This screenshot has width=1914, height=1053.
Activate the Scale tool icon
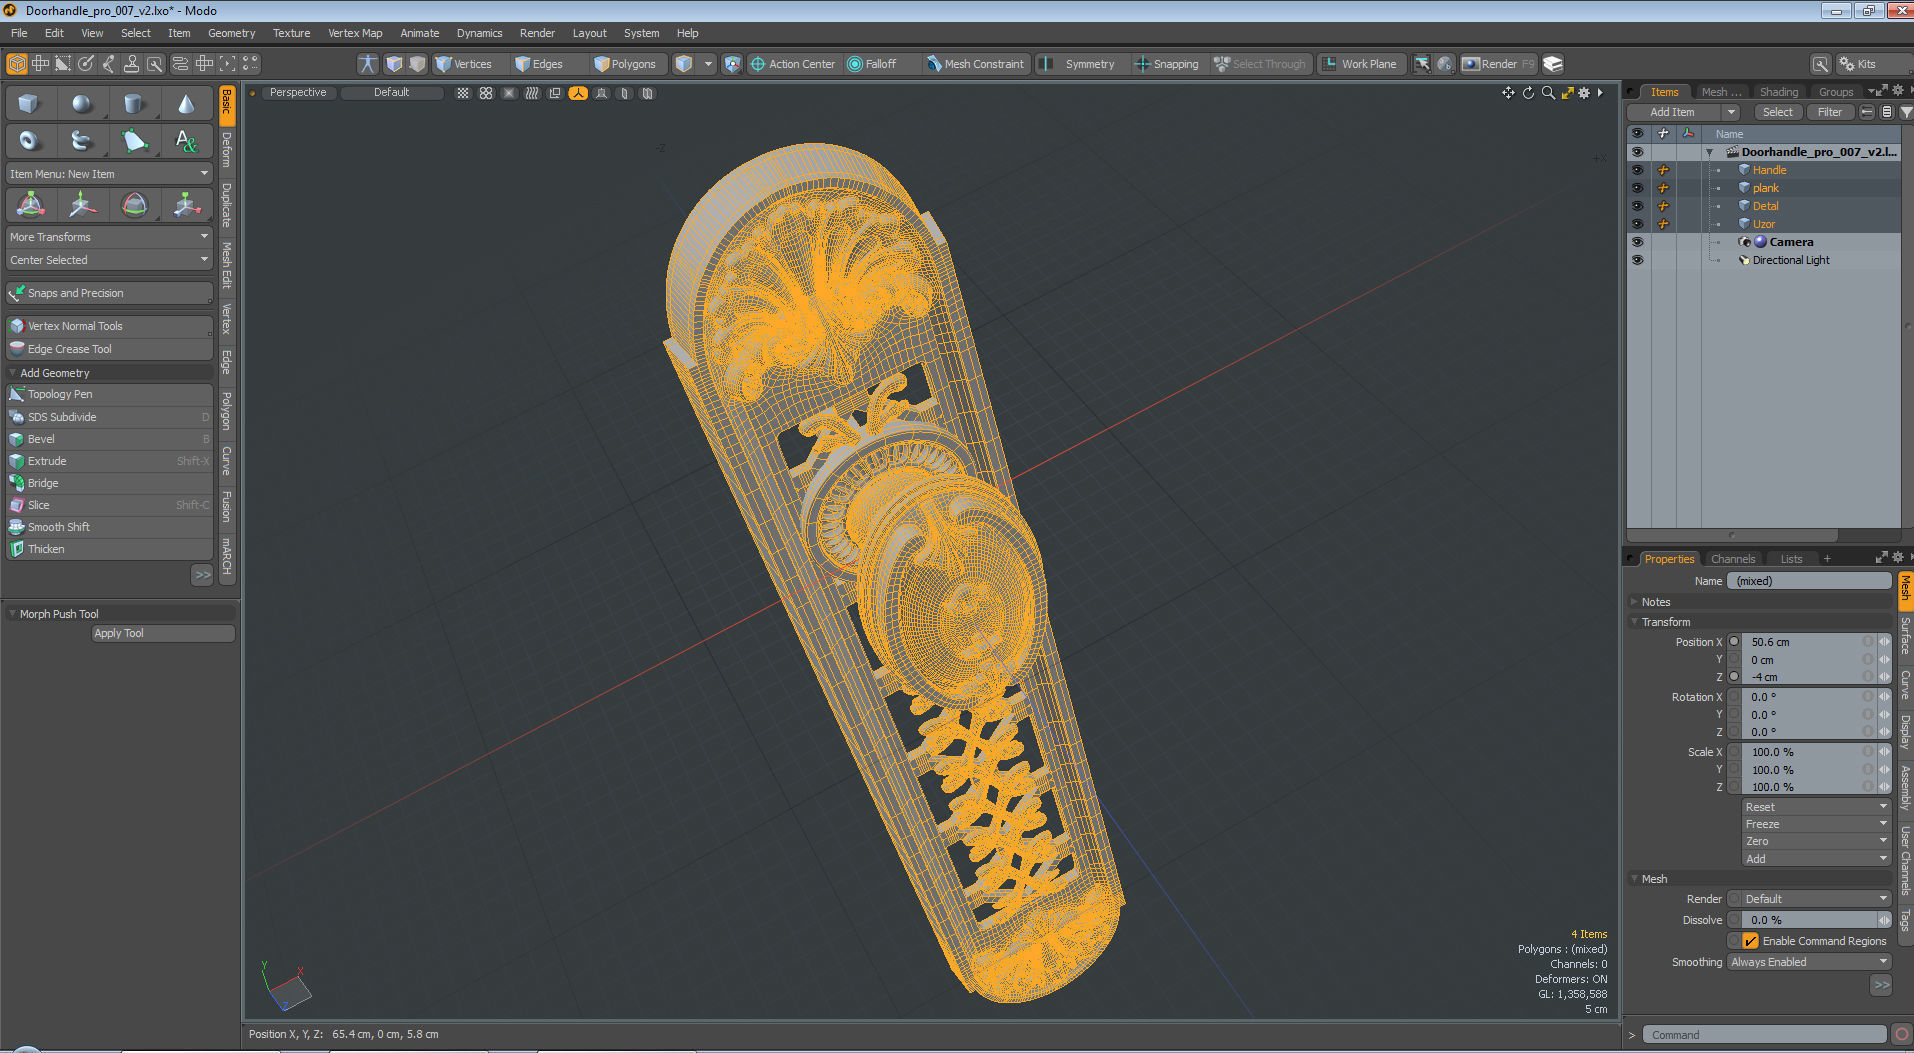pos(187,205)
